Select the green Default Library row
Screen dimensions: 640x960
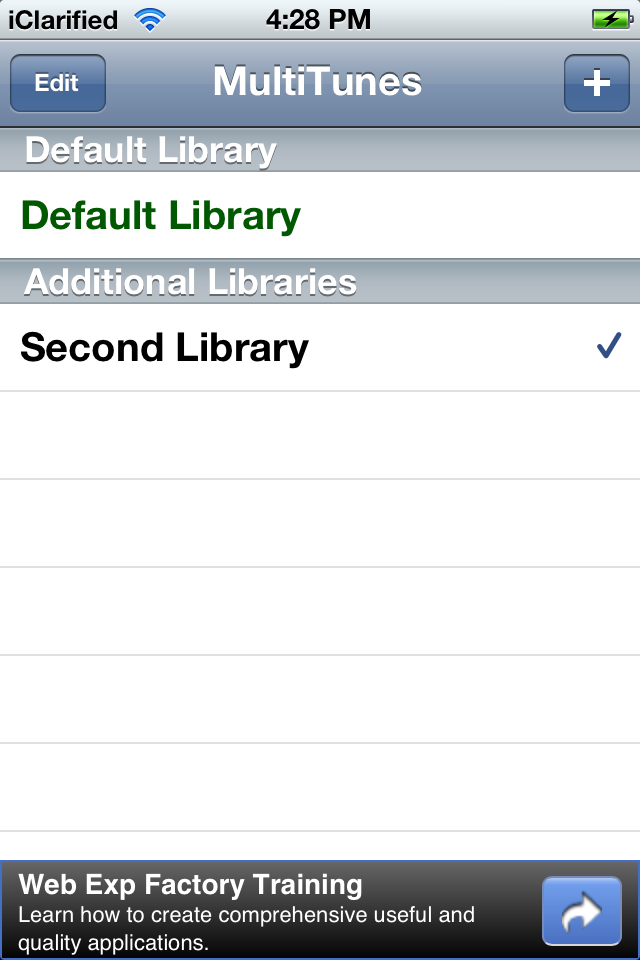160,216
